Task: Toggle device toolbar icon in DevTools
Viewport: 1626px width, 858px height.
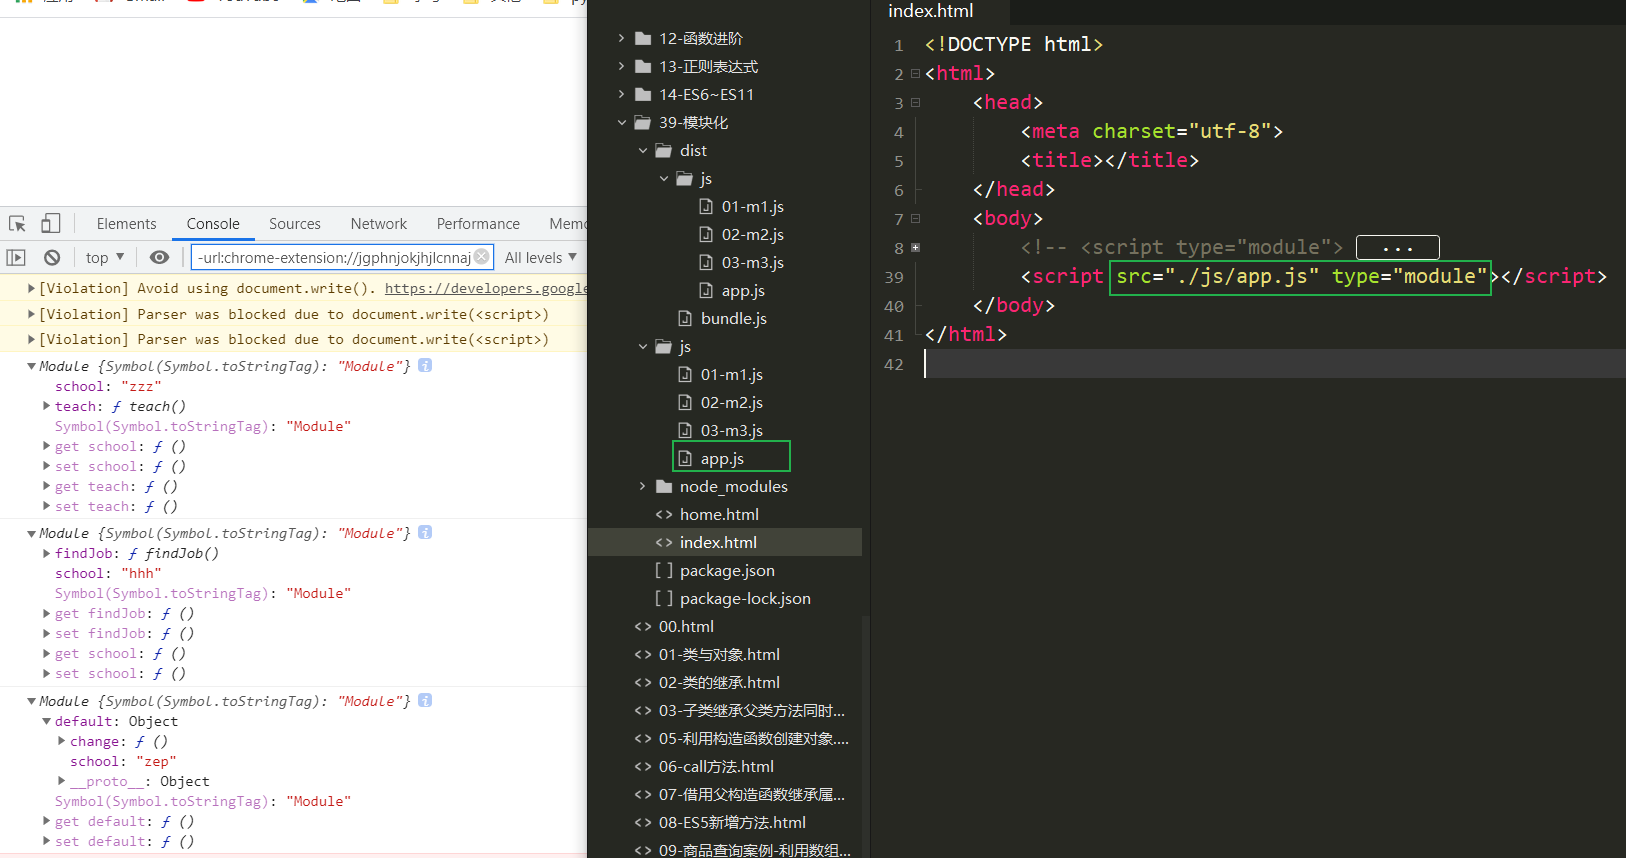Action: [50, 224]
